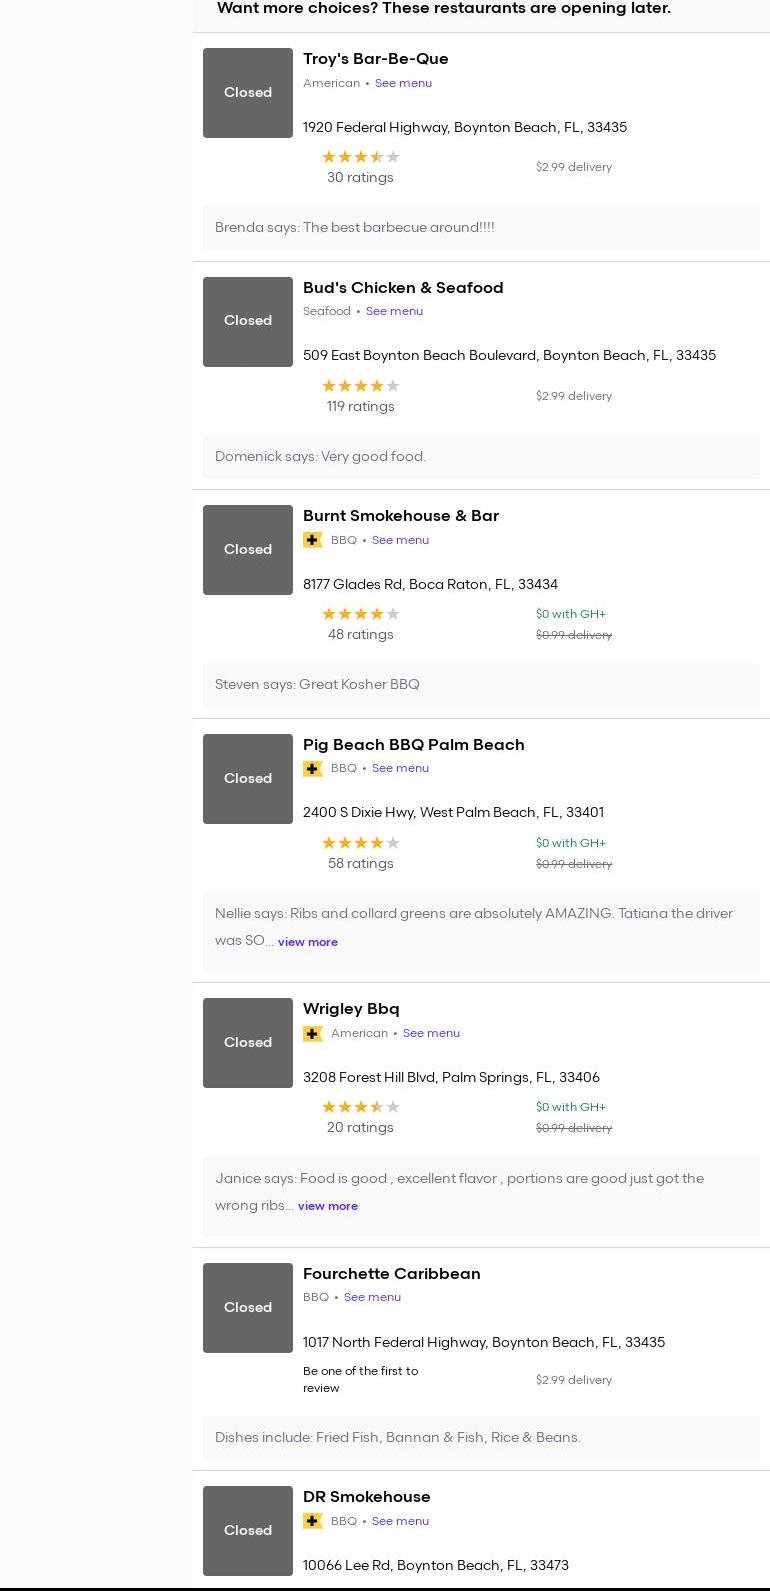Click 119 ratings under Bud's Chicken
Image resolution: width=770 pixels, height=1591 pixels.
click(x=360, y=407)
